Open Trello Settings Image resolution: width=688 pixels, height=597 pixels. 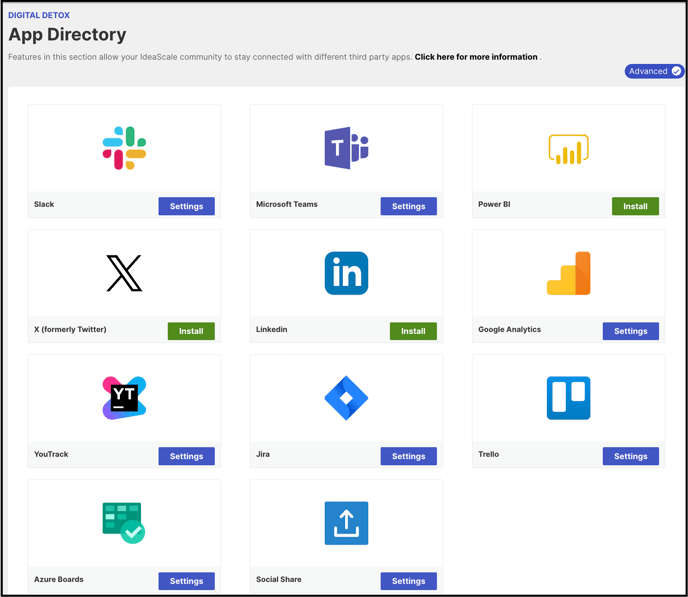click(631, 456)
